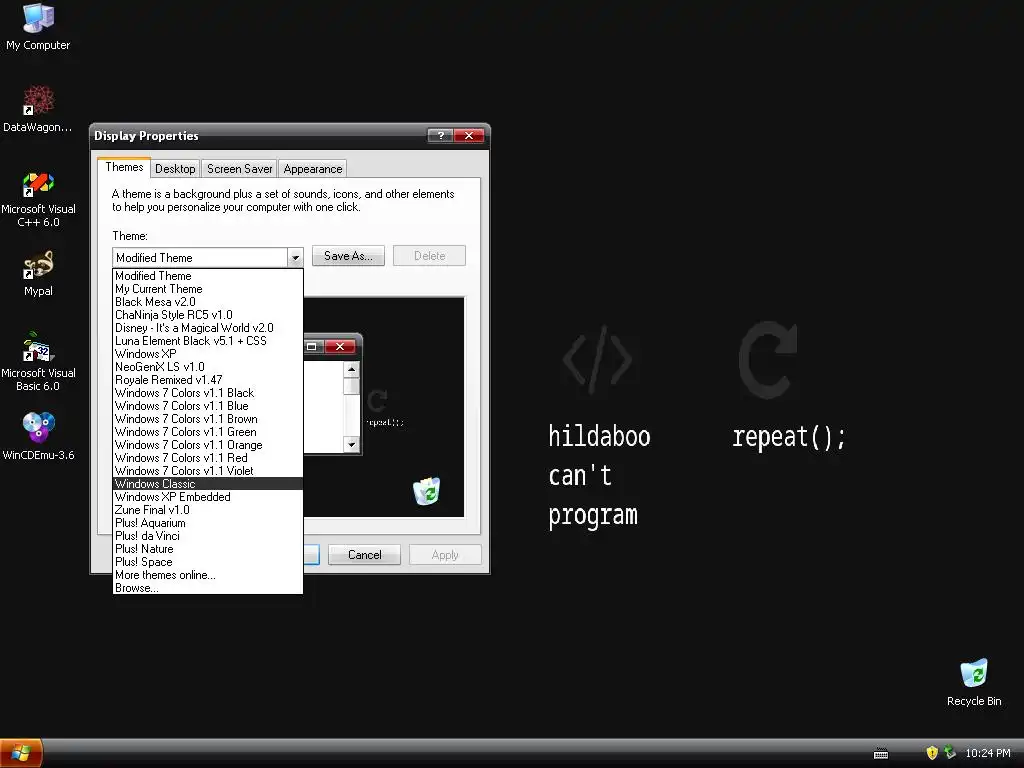This screenshot has width=1024, height=768.
Task: Click the Recycle Bin in theme preview
Action: [426, 491]
